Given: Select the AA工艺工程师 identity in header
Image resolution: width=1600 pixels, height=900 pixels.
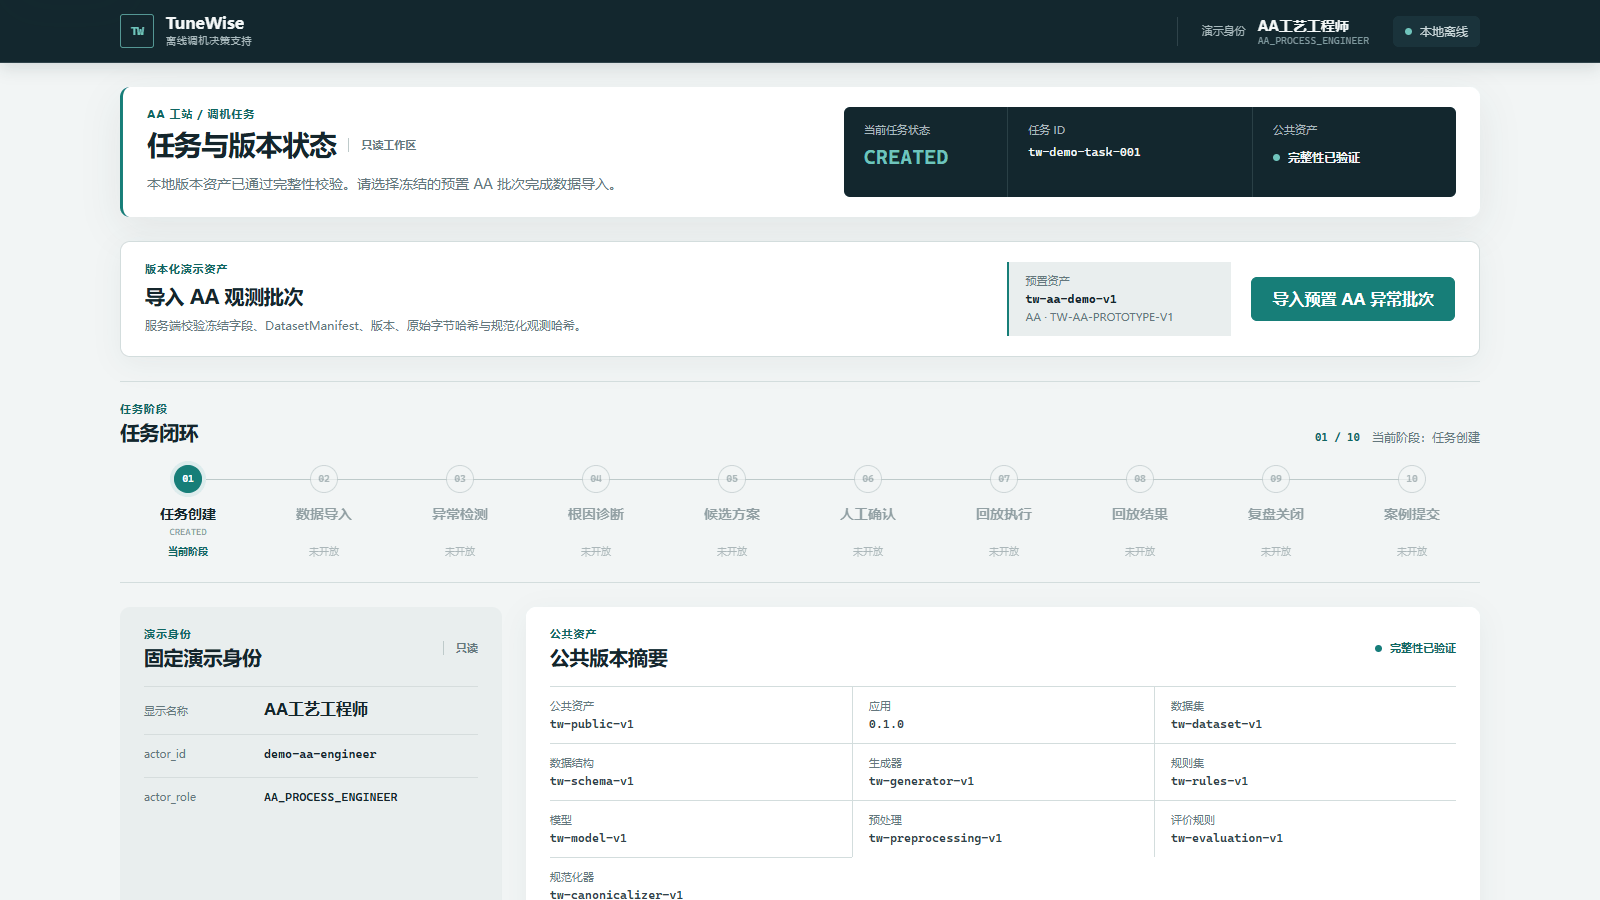Looking at the screenshot, I should [1303, 26].
